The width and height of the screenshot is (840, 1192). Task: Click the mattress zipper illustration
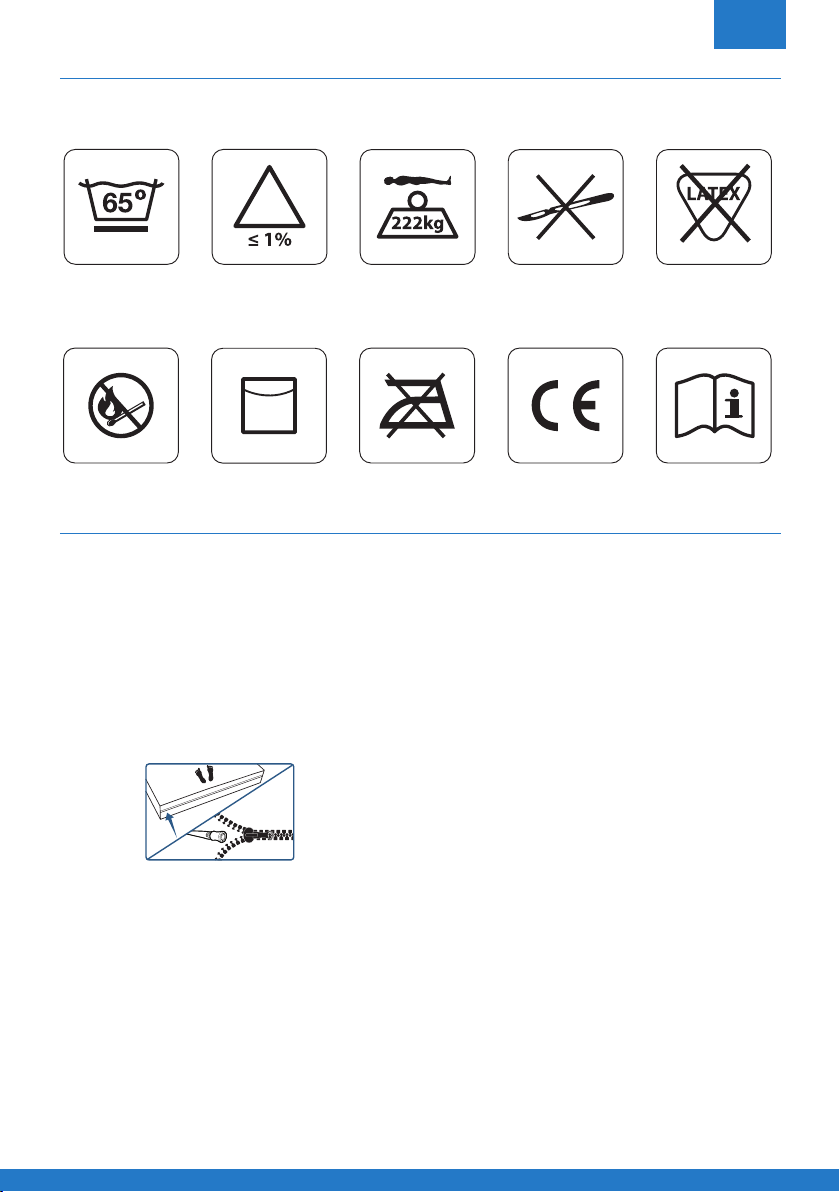coord(220,812)
